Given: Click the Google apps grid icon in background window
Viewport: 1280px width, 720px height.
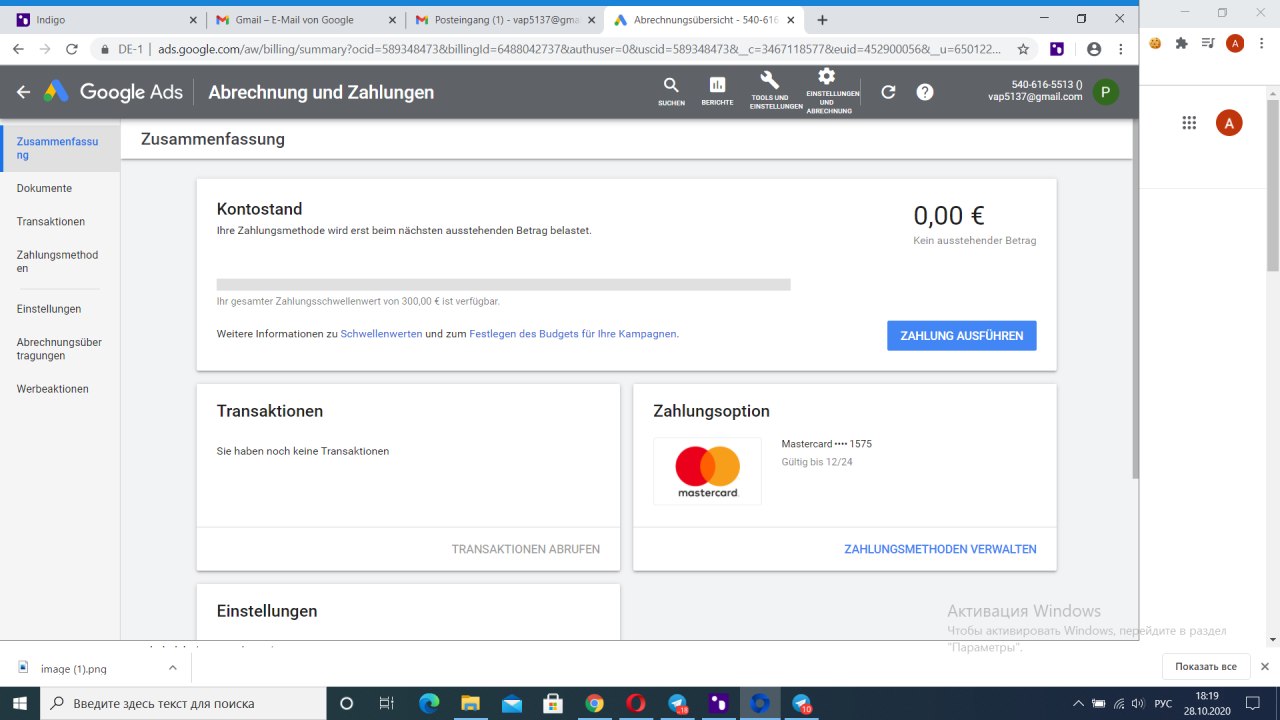Looking at the screenshot, I should pos(1189,123).
